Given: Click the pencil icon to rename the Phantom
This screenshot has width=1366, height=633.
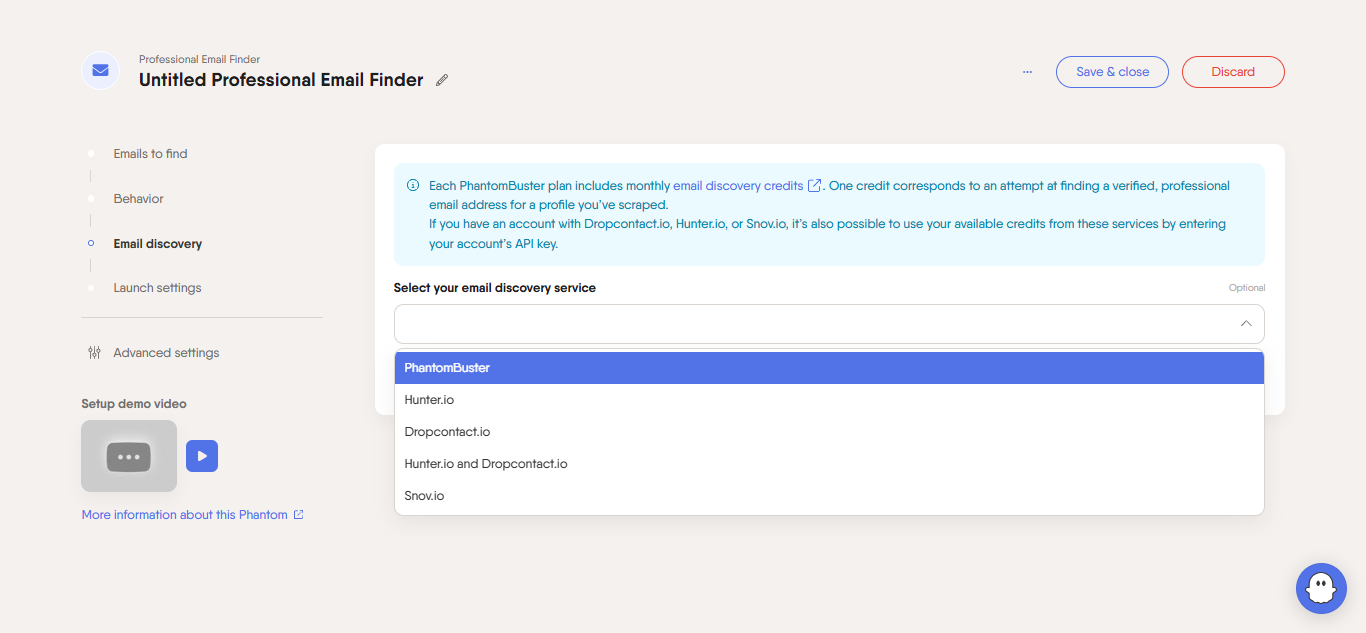Looking at the screenshot, I should [x=441, y=79].
